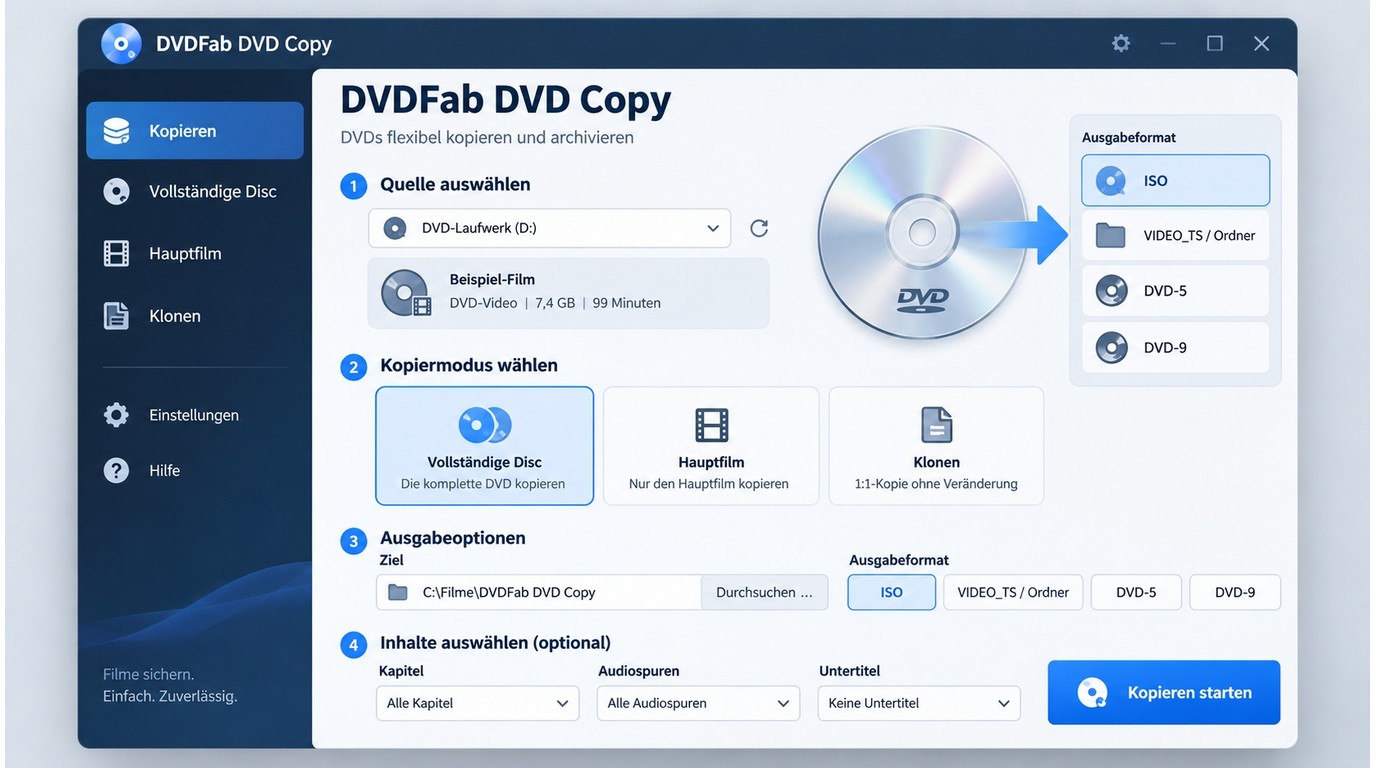The height and width of the screenshot is (768, 1376).
Task: Open the Alle Kapitel dropdown
Action: 478,703
